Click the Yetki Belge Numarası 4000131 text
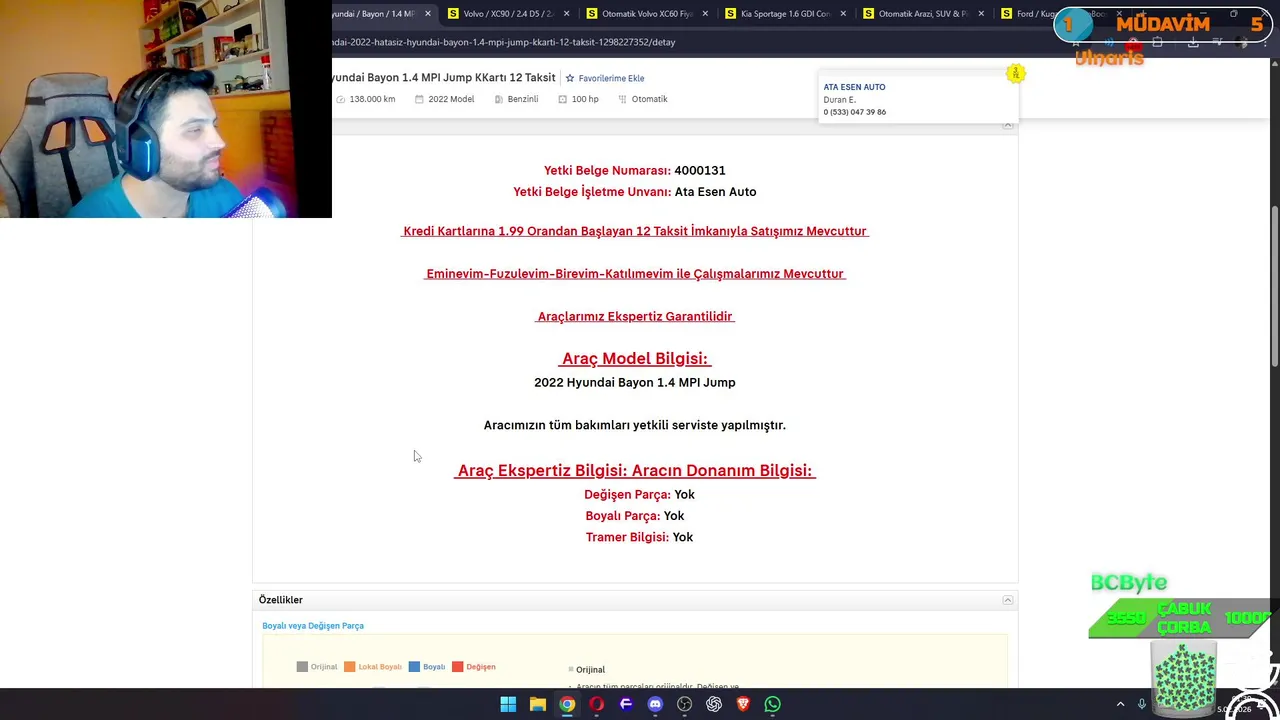 click(x=635, y=171)
